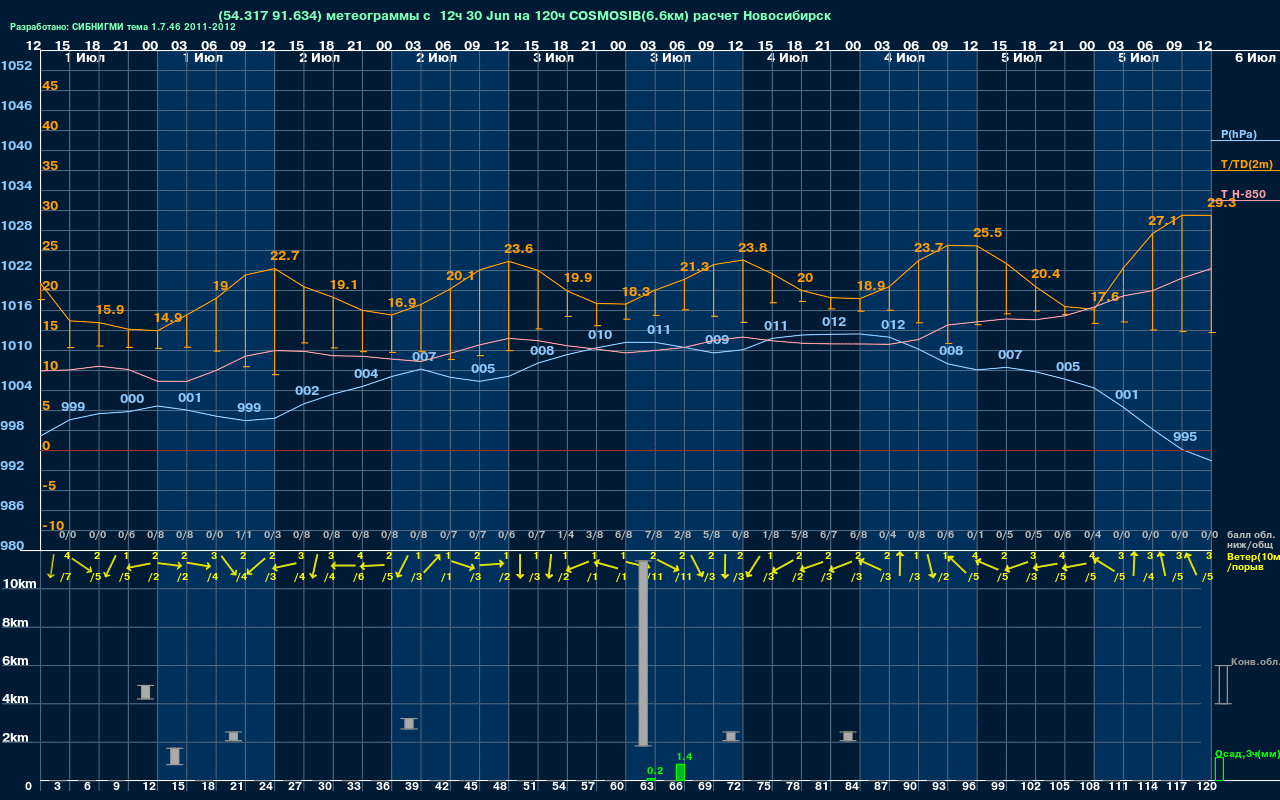Select the T/TD(2m) legend label
The width and height of the screenshot is (1280, 800).
click(1246, 164)
